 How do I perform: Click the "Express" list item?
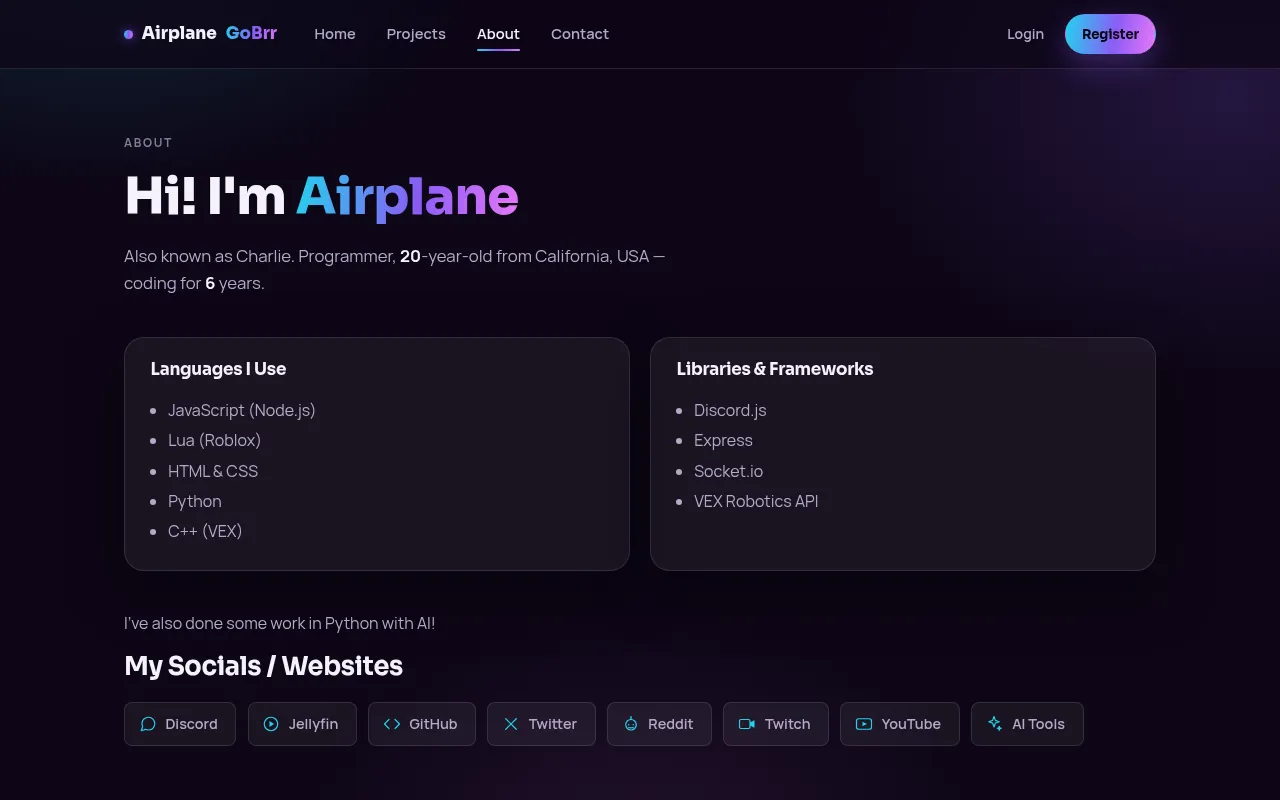click(x=723, y=440)
